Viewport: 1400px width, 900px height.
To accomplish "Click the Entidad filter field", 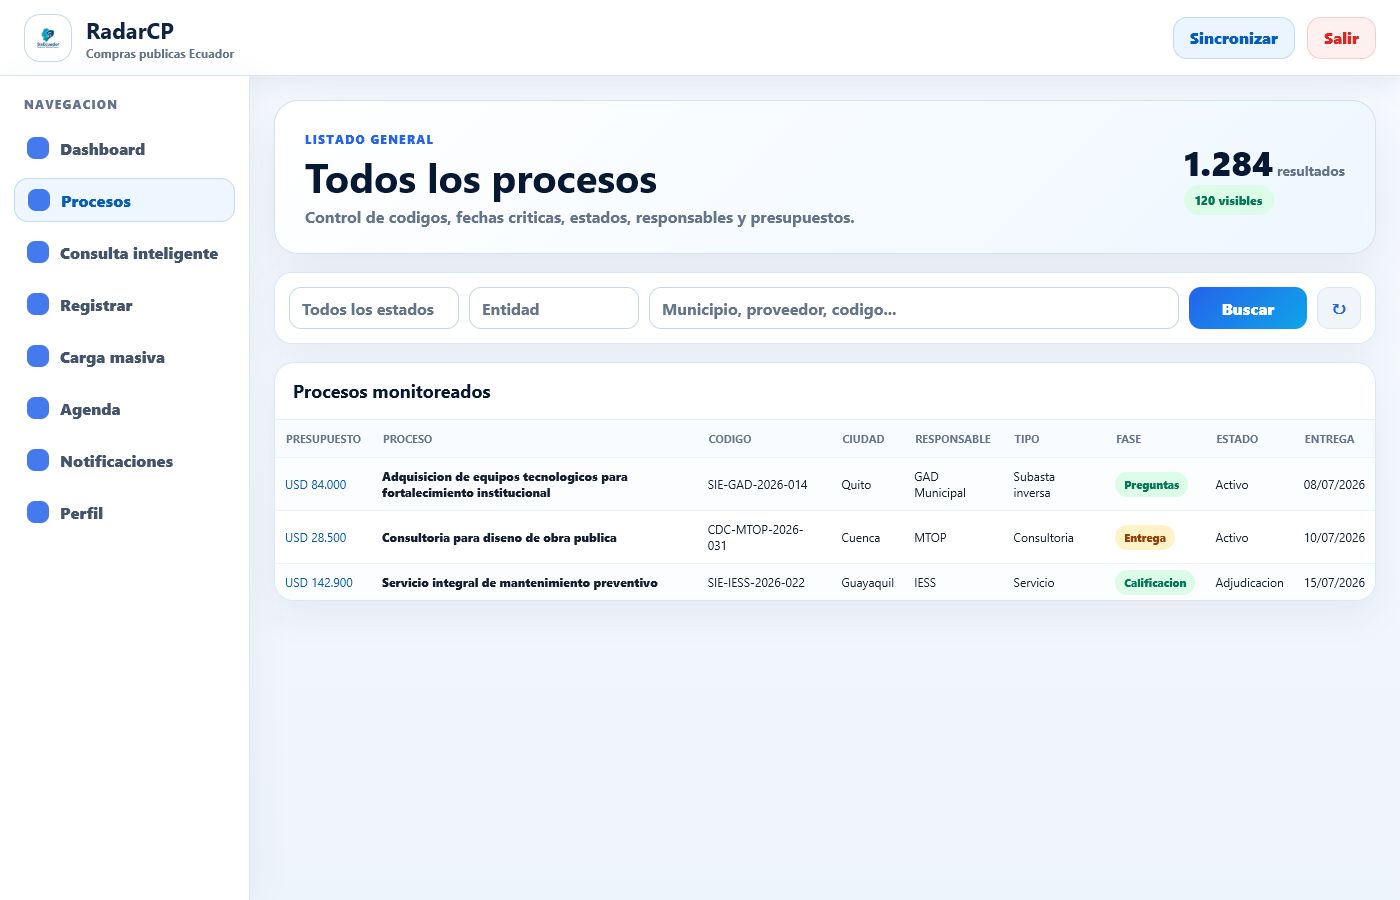I will pos(554,308).
